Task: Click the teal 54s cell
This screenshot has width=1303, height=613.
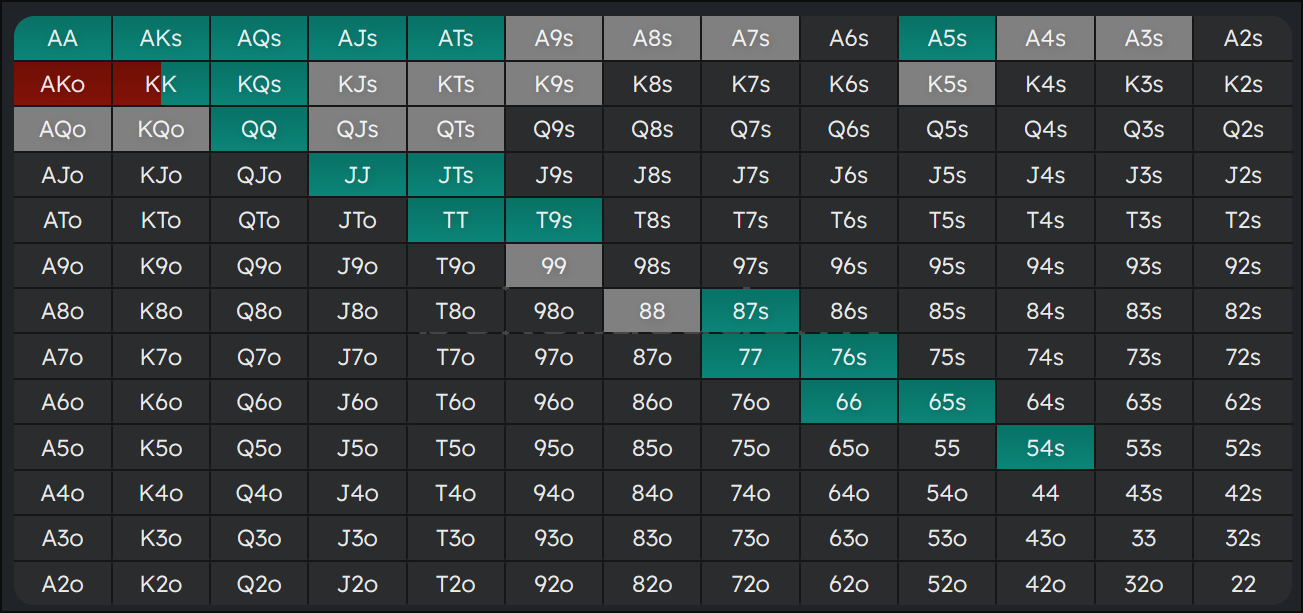Action: (x=1045, y=448)
